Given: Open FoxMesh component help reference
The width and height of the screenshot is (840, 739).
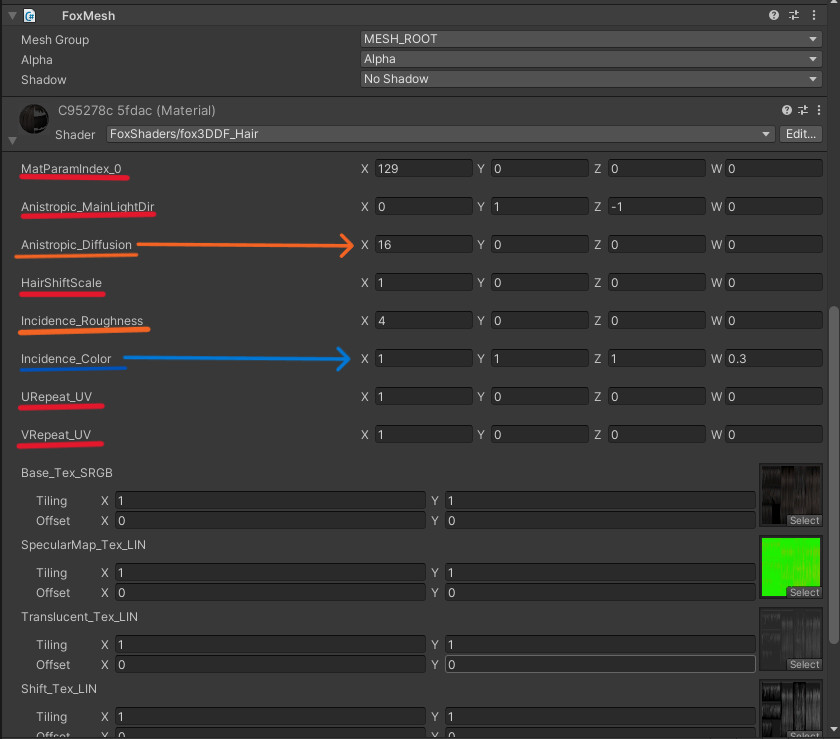Looking at the screenshot, I should tap(774, 15).
